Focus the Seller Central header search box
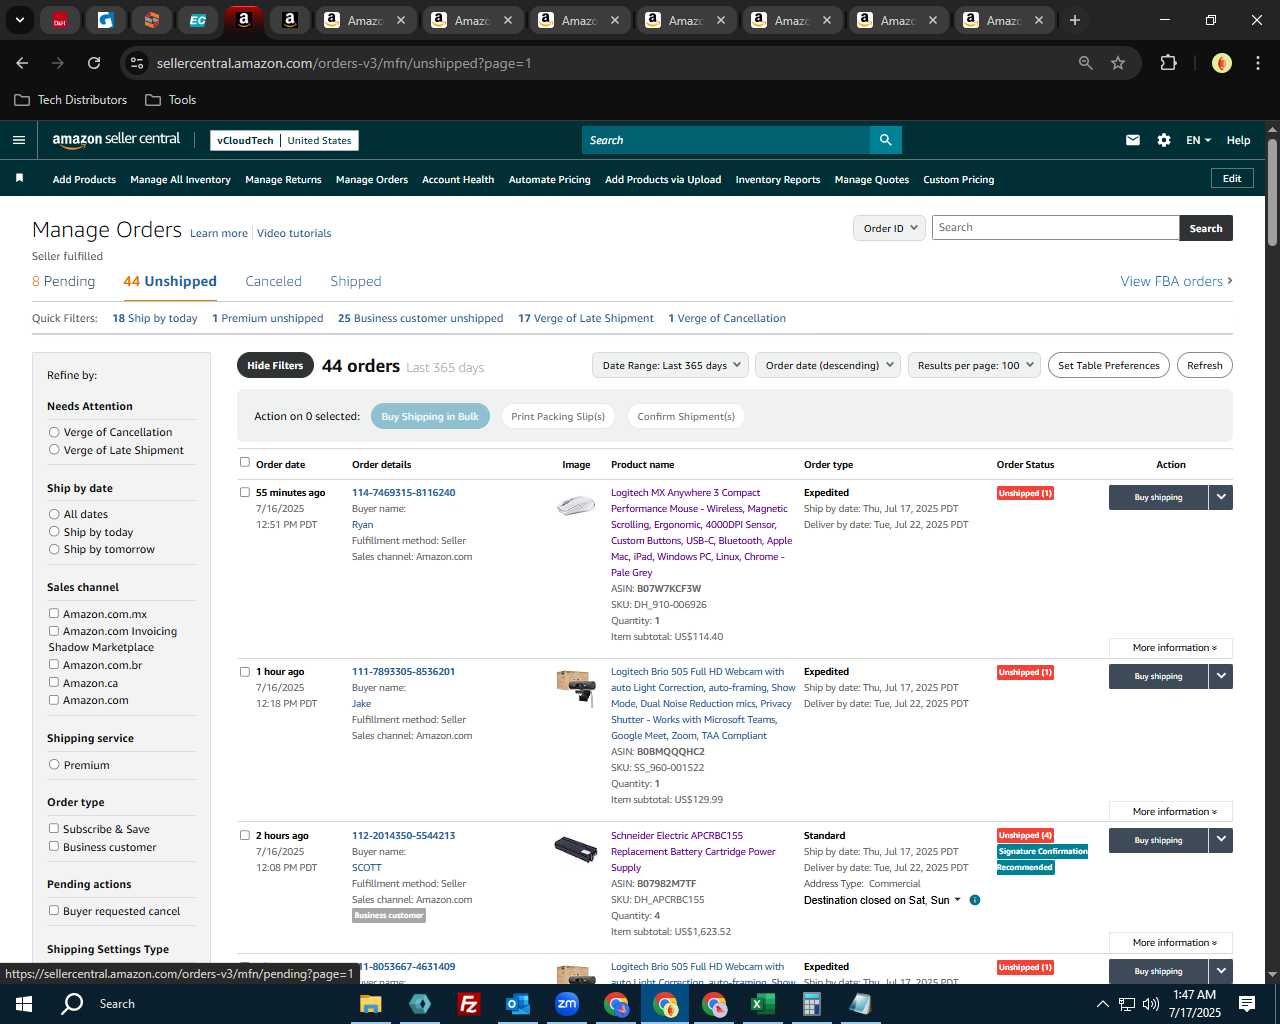This screenshot has width=1280, height=1024. click(x=725, y=140)
